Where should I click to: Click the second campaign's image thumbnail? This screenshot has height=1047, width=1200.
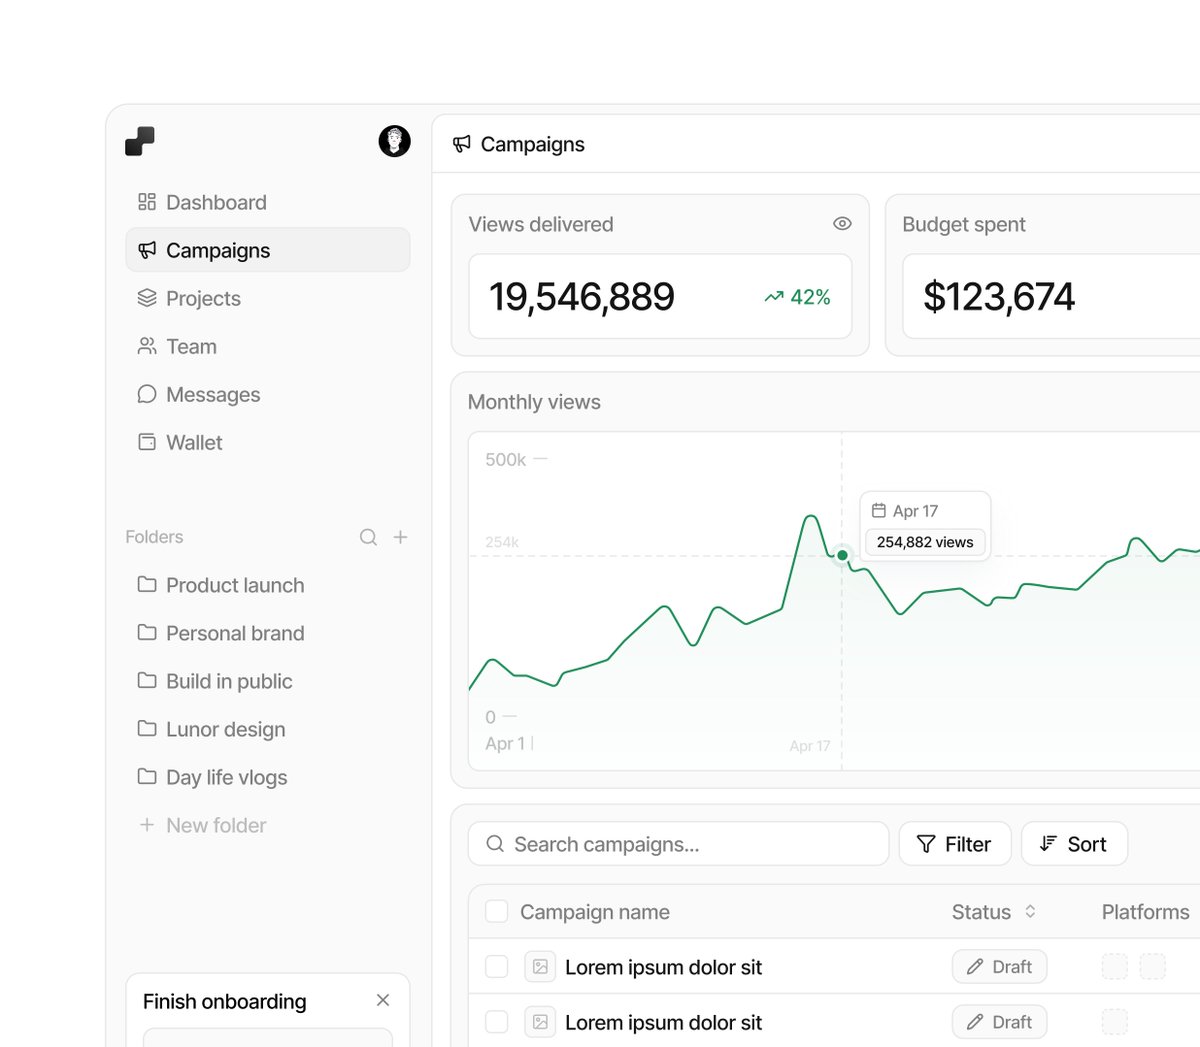(540, 1021)
